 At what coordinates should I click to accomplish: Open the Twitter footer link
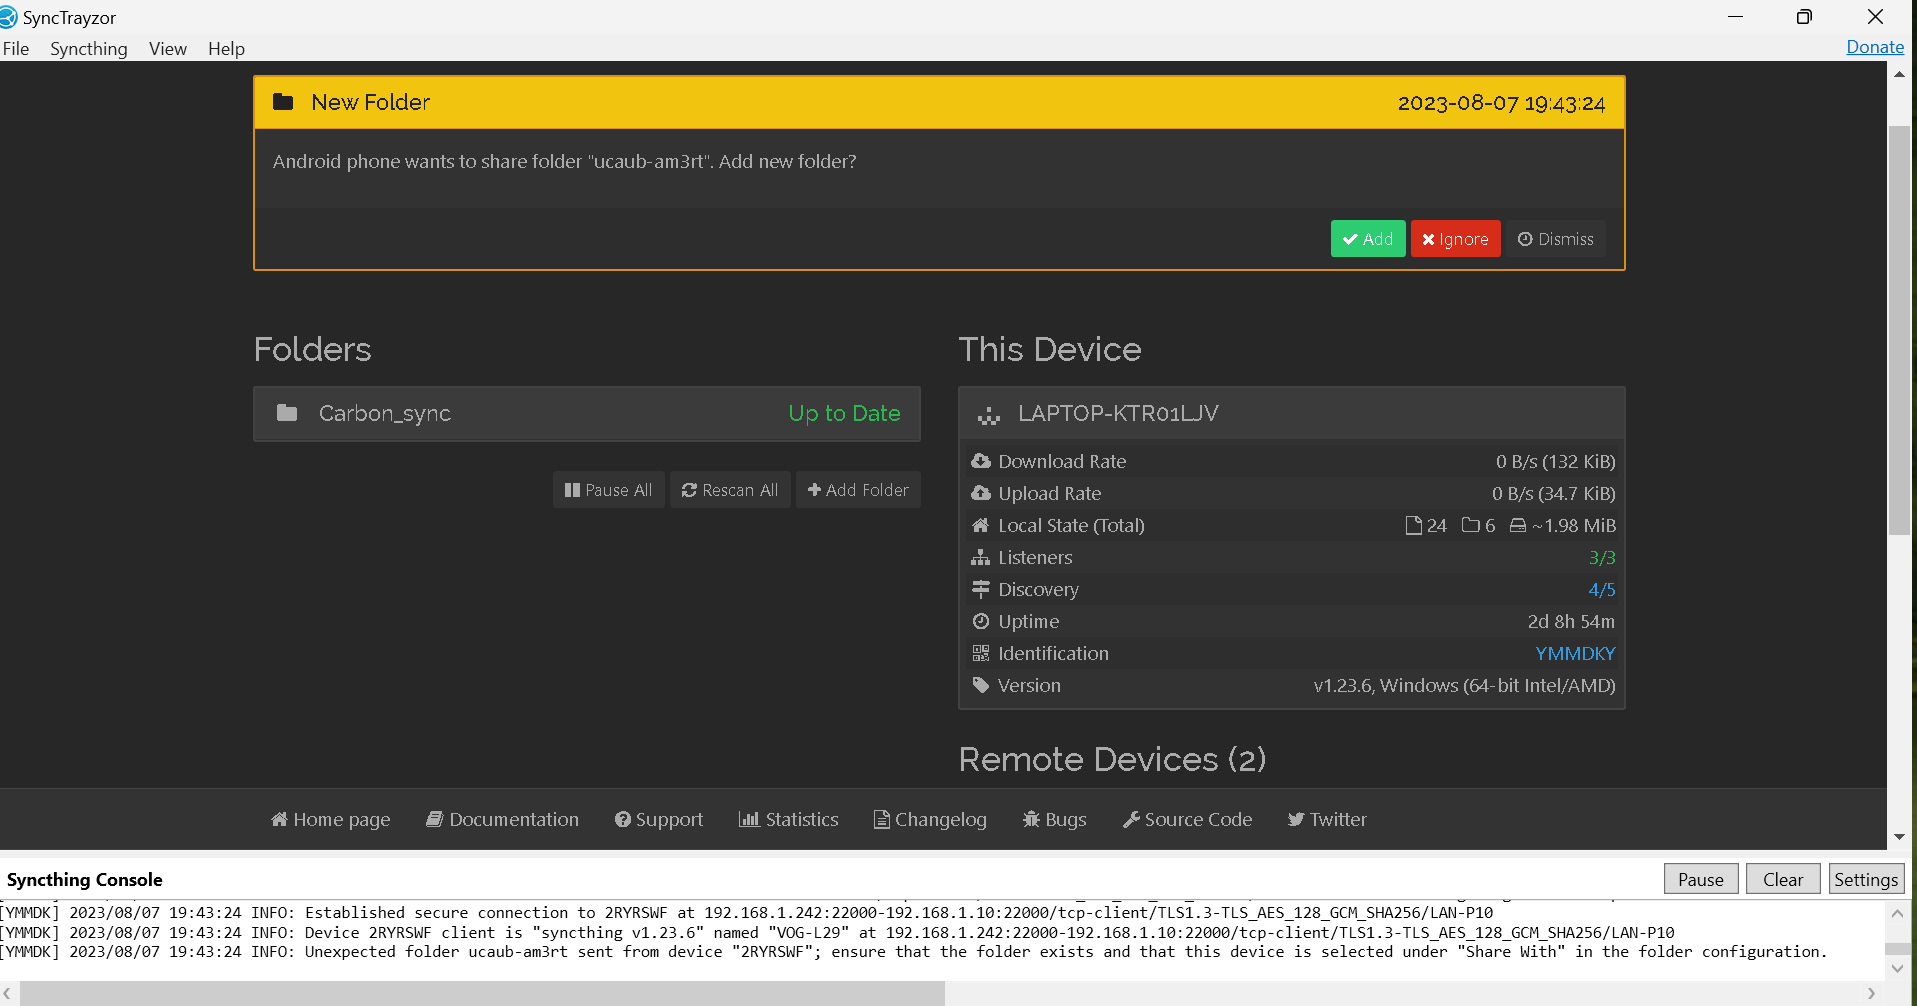click(1327, 819)
